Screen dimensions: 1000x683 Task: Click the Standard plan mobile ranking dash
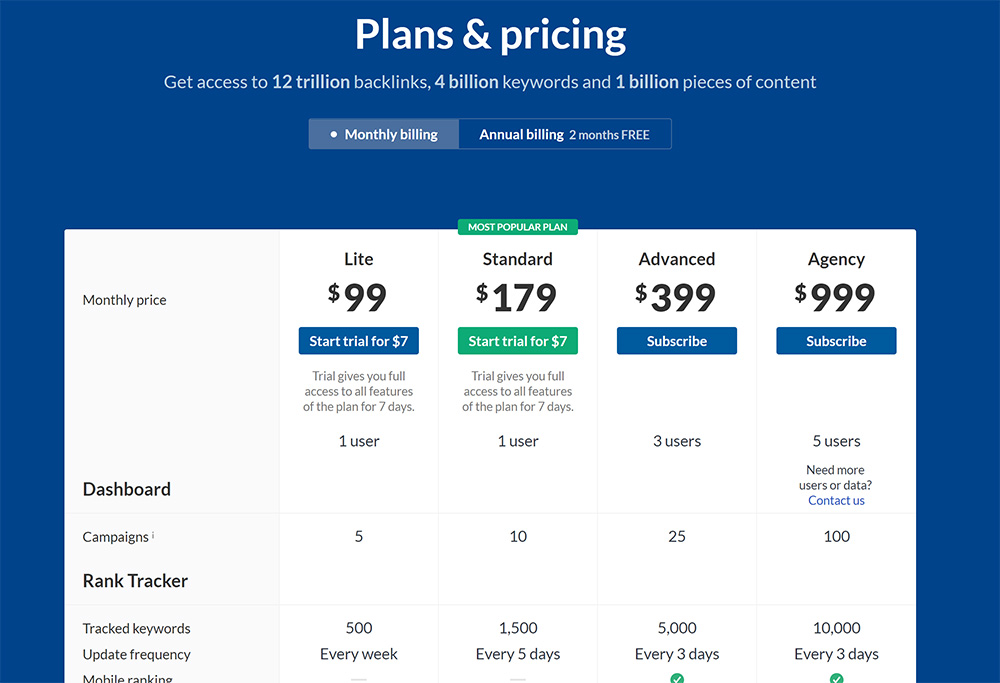click(x=518, y=680)
